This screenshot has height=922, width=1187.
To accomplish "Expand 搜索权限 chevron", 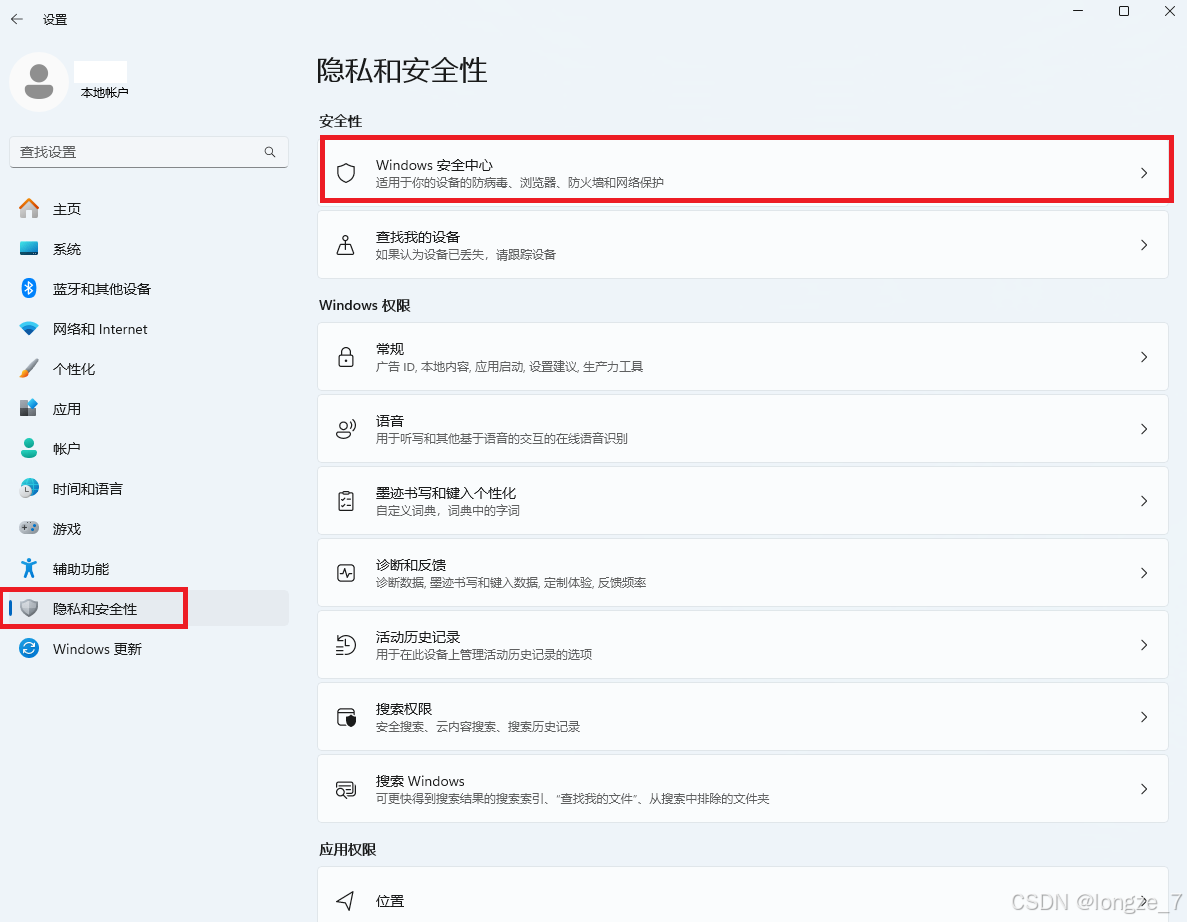I will point(1144,716).
